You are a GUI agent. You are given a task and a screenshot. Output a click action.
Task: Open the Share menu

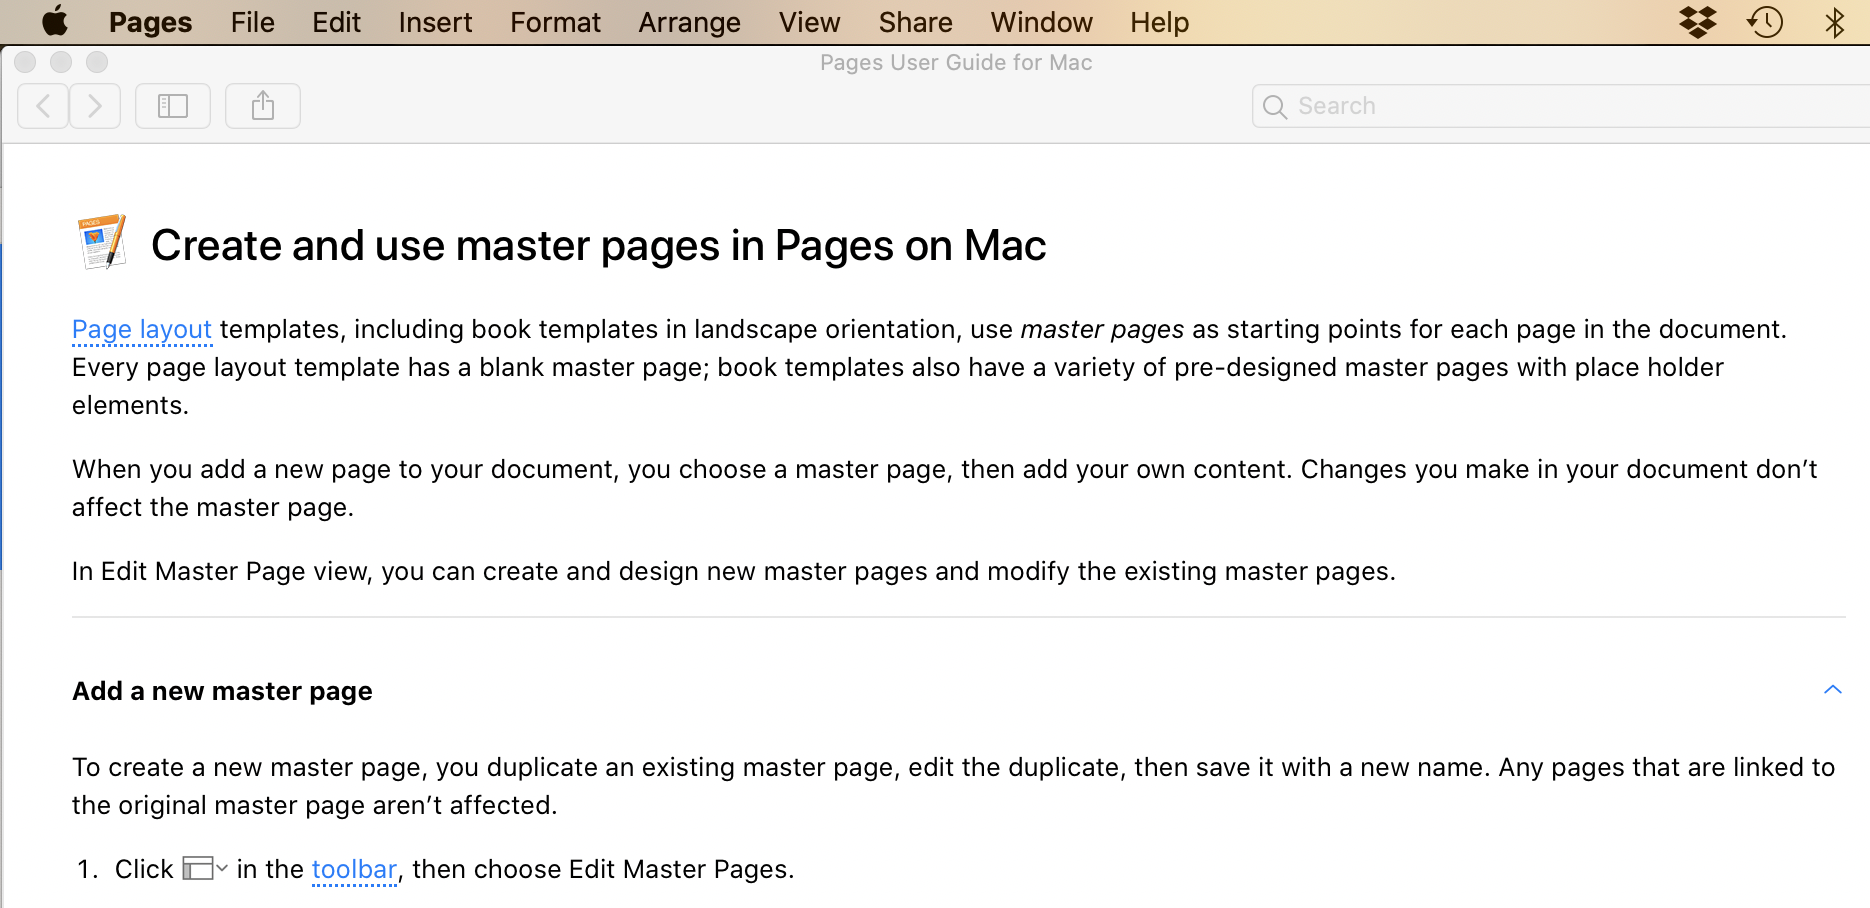click(915, 22)
